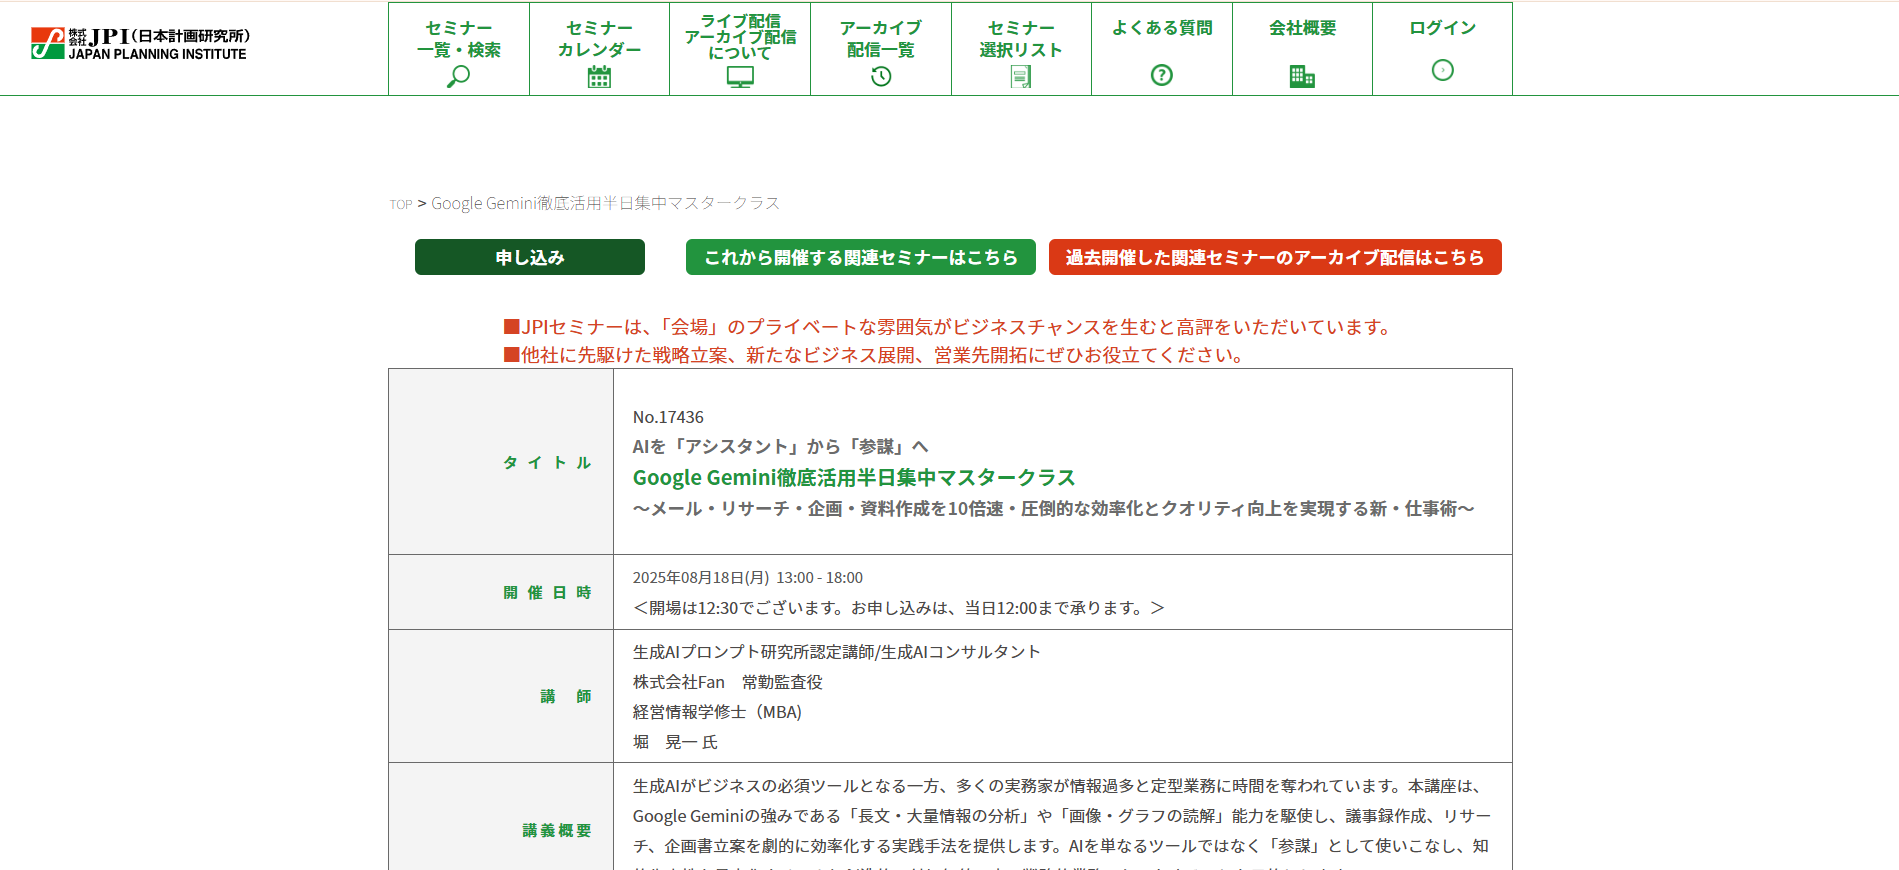Viewport: 1899px width, 870px height.
Task: Click the monitor icon under ライブ配信アーカイブ配信について
Action: (740, 77)
